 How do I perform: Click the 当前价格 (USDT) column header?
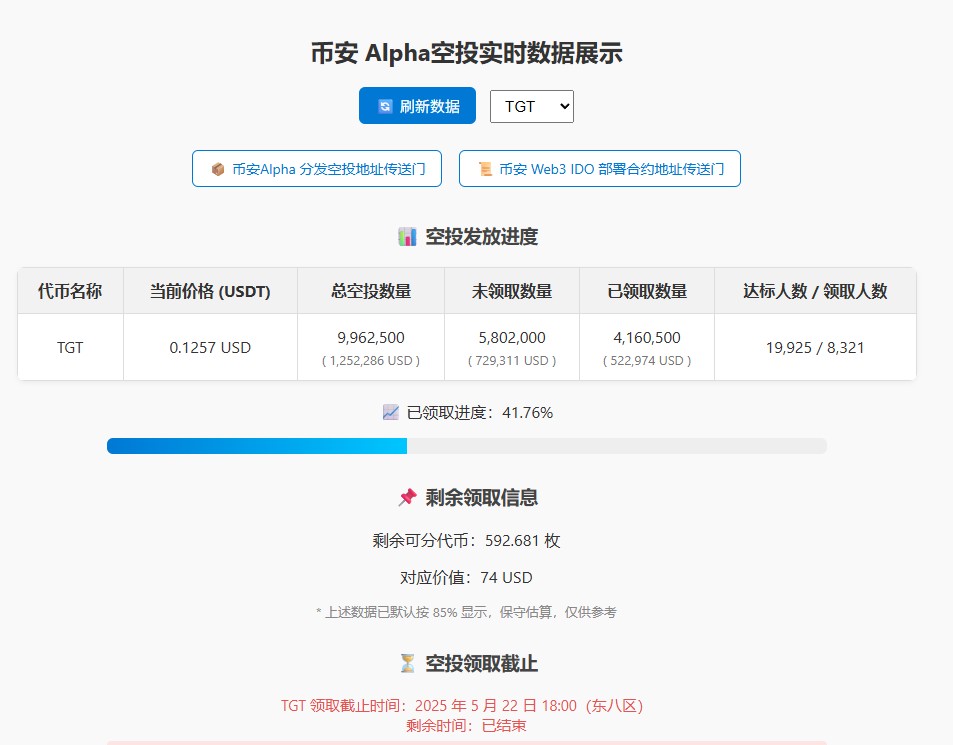tap(210, 291)
